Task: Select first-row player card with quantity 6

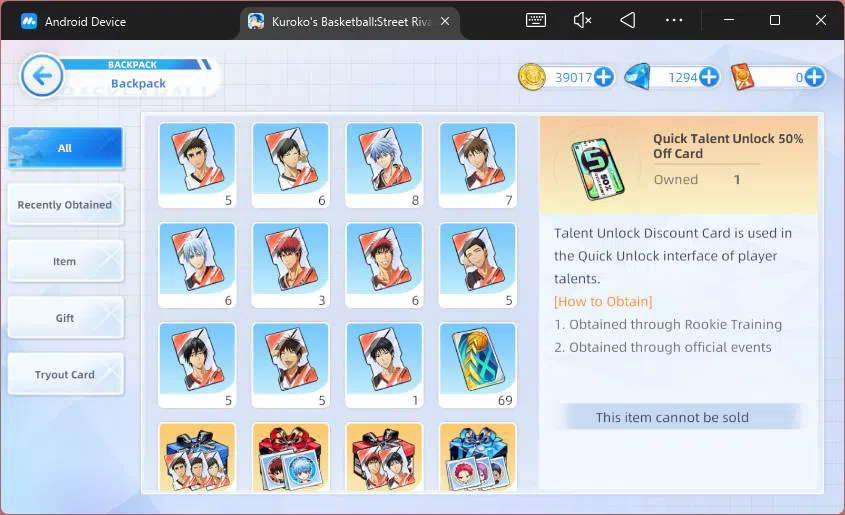Action: coord(290,165)
